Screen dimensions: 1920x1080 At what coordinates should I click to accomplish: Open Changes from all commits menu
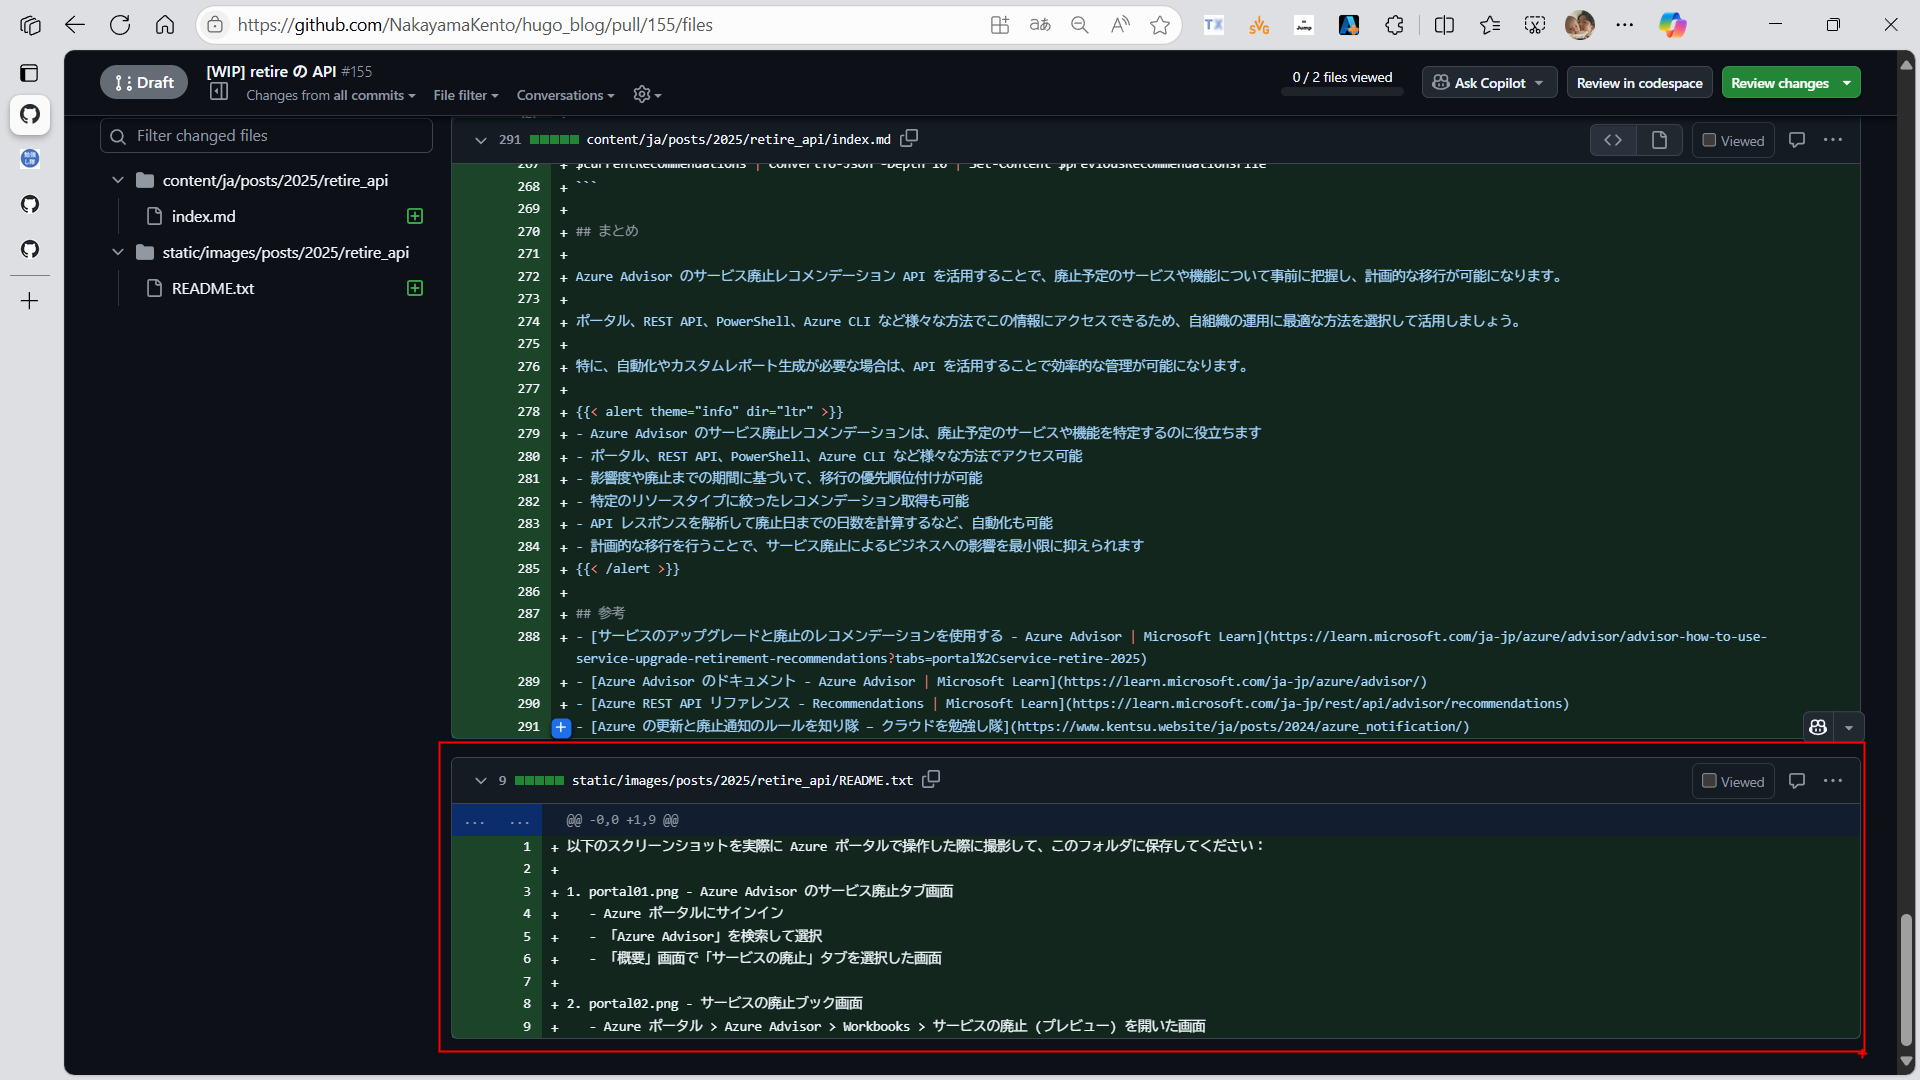(330, 95)
